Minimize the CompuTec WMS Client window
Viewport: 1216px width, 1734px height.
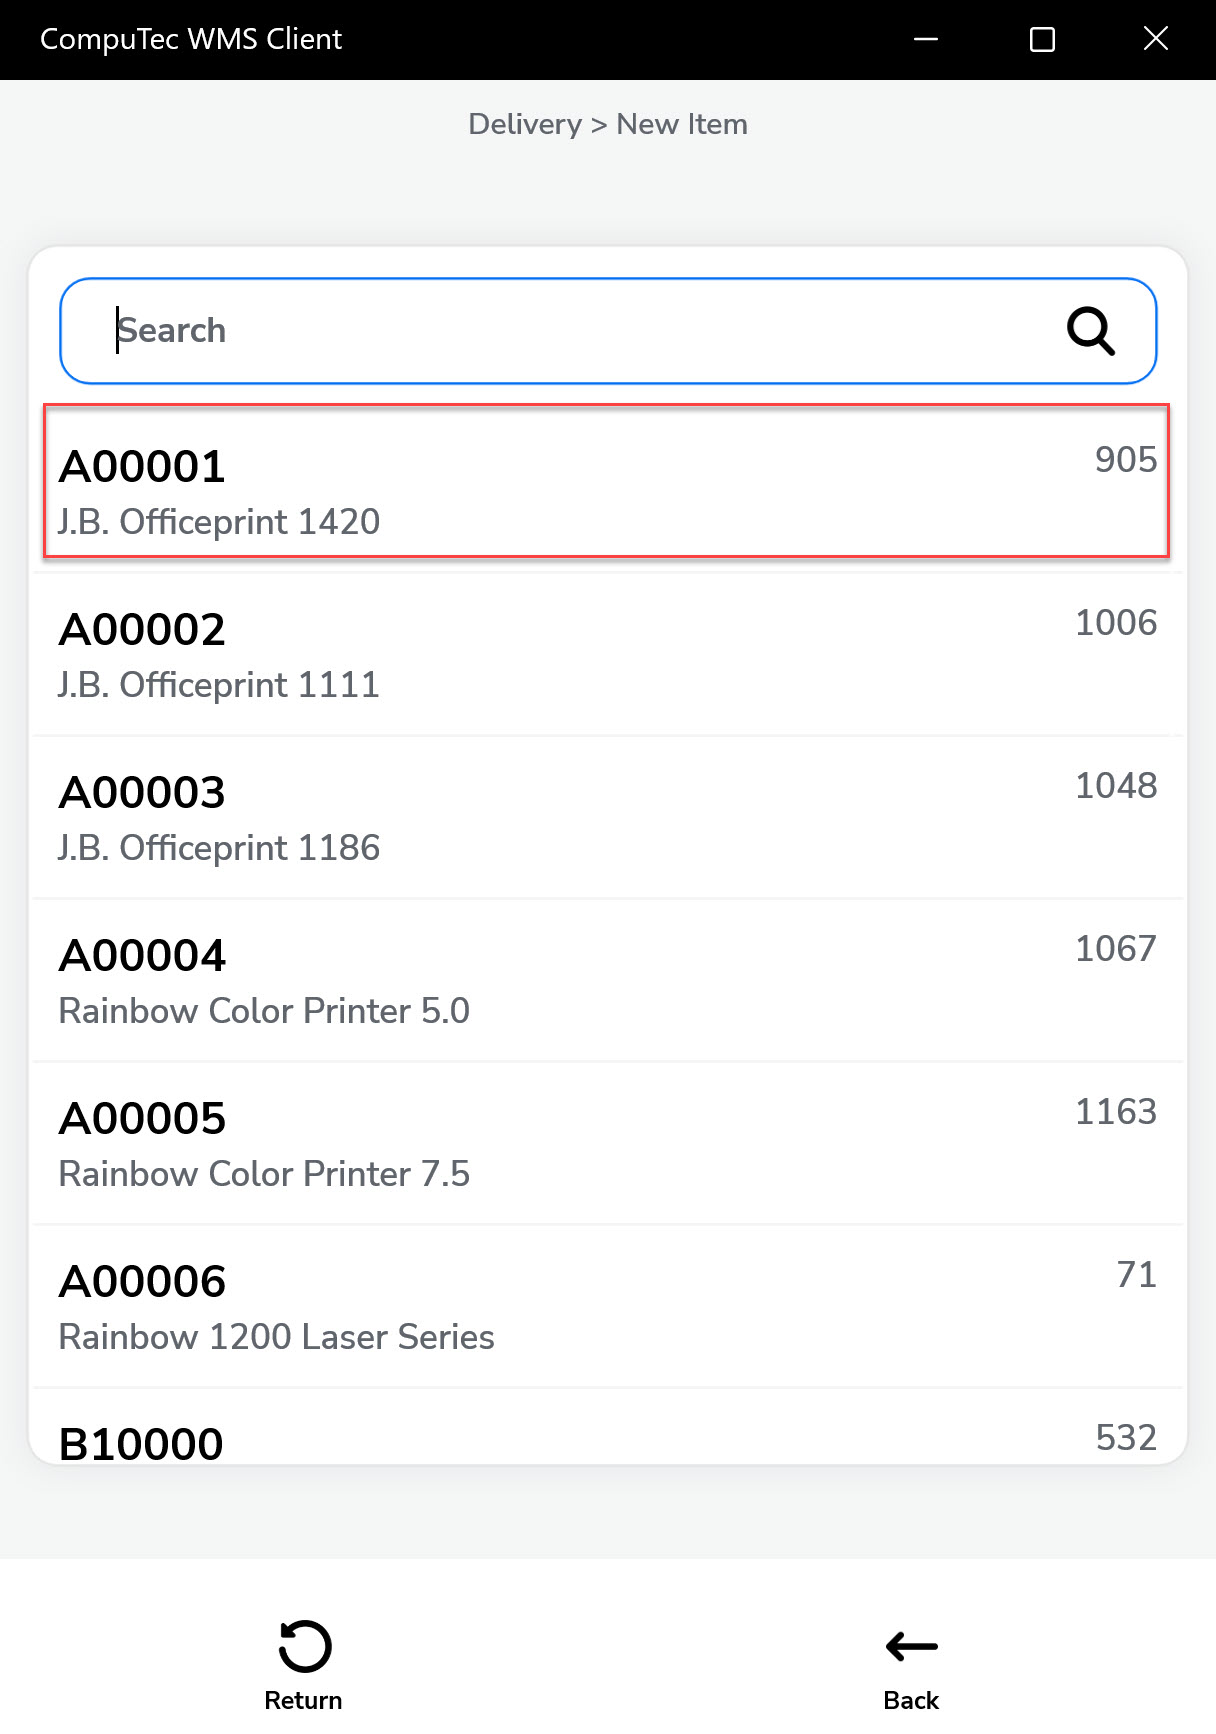click(926, 40)
